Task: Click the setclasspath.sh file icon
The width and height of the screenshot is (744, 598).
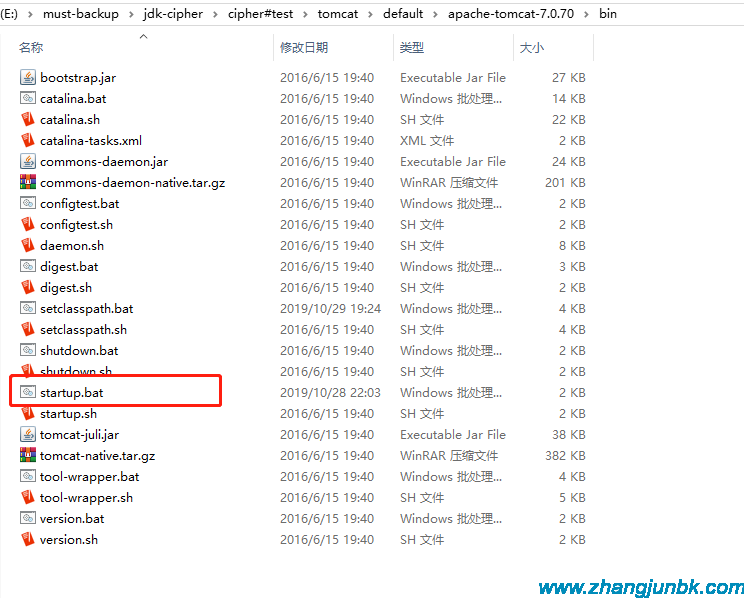Action: [x=28, y=329]
